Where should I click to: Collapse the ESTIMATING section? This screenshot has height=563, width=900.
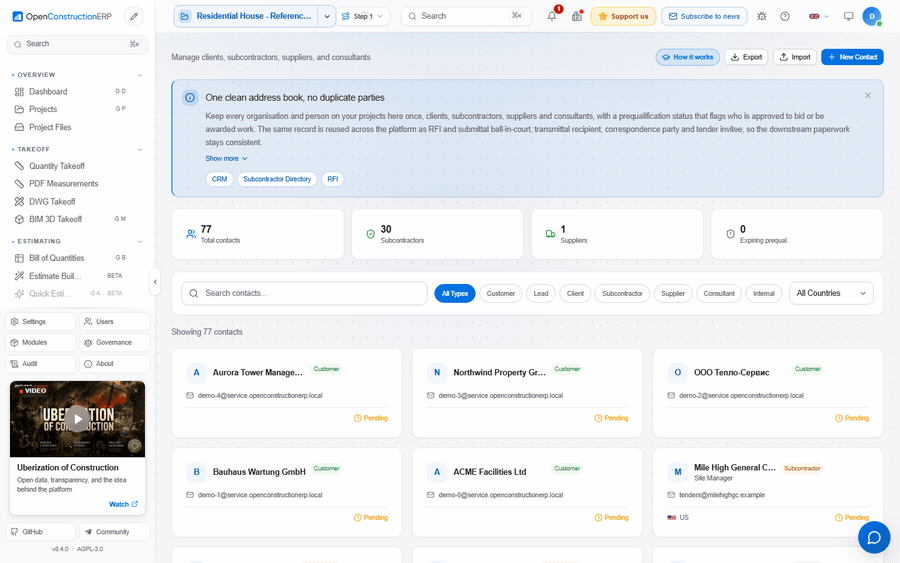139,242
